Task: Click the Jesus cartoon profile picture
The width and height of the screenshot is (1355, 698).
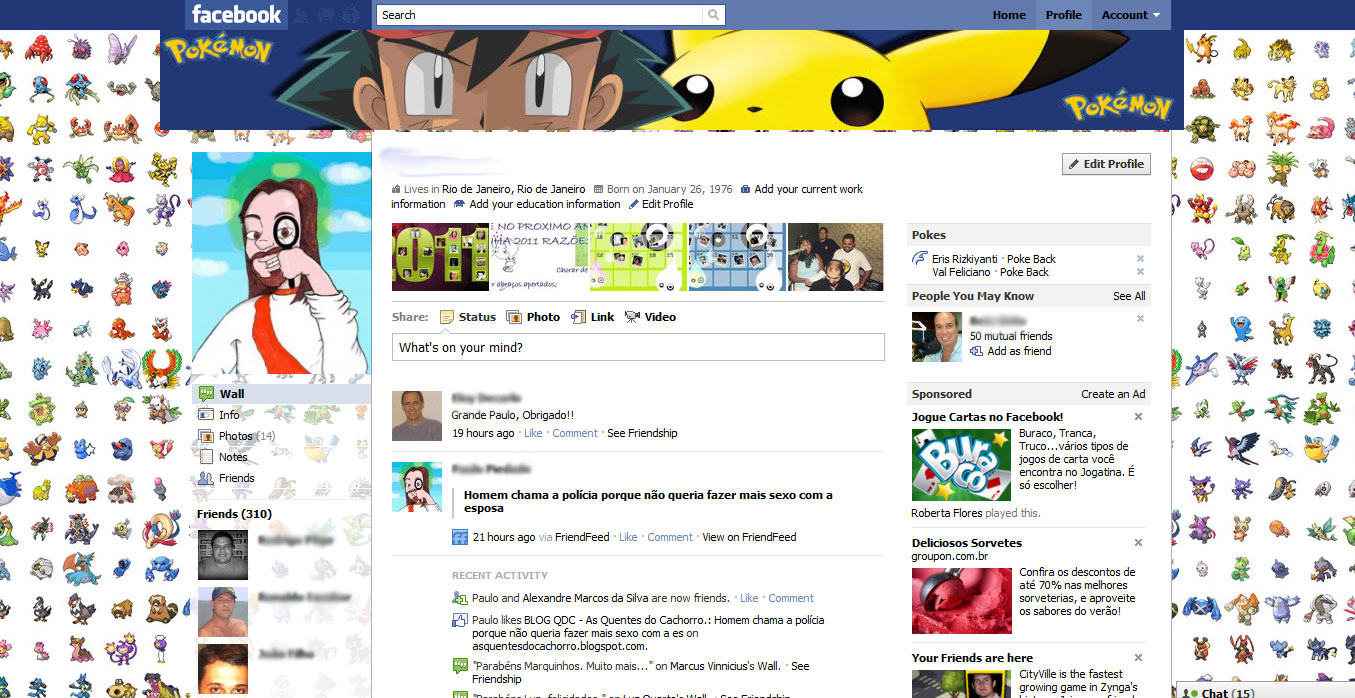Action: [x=281, y=263]
